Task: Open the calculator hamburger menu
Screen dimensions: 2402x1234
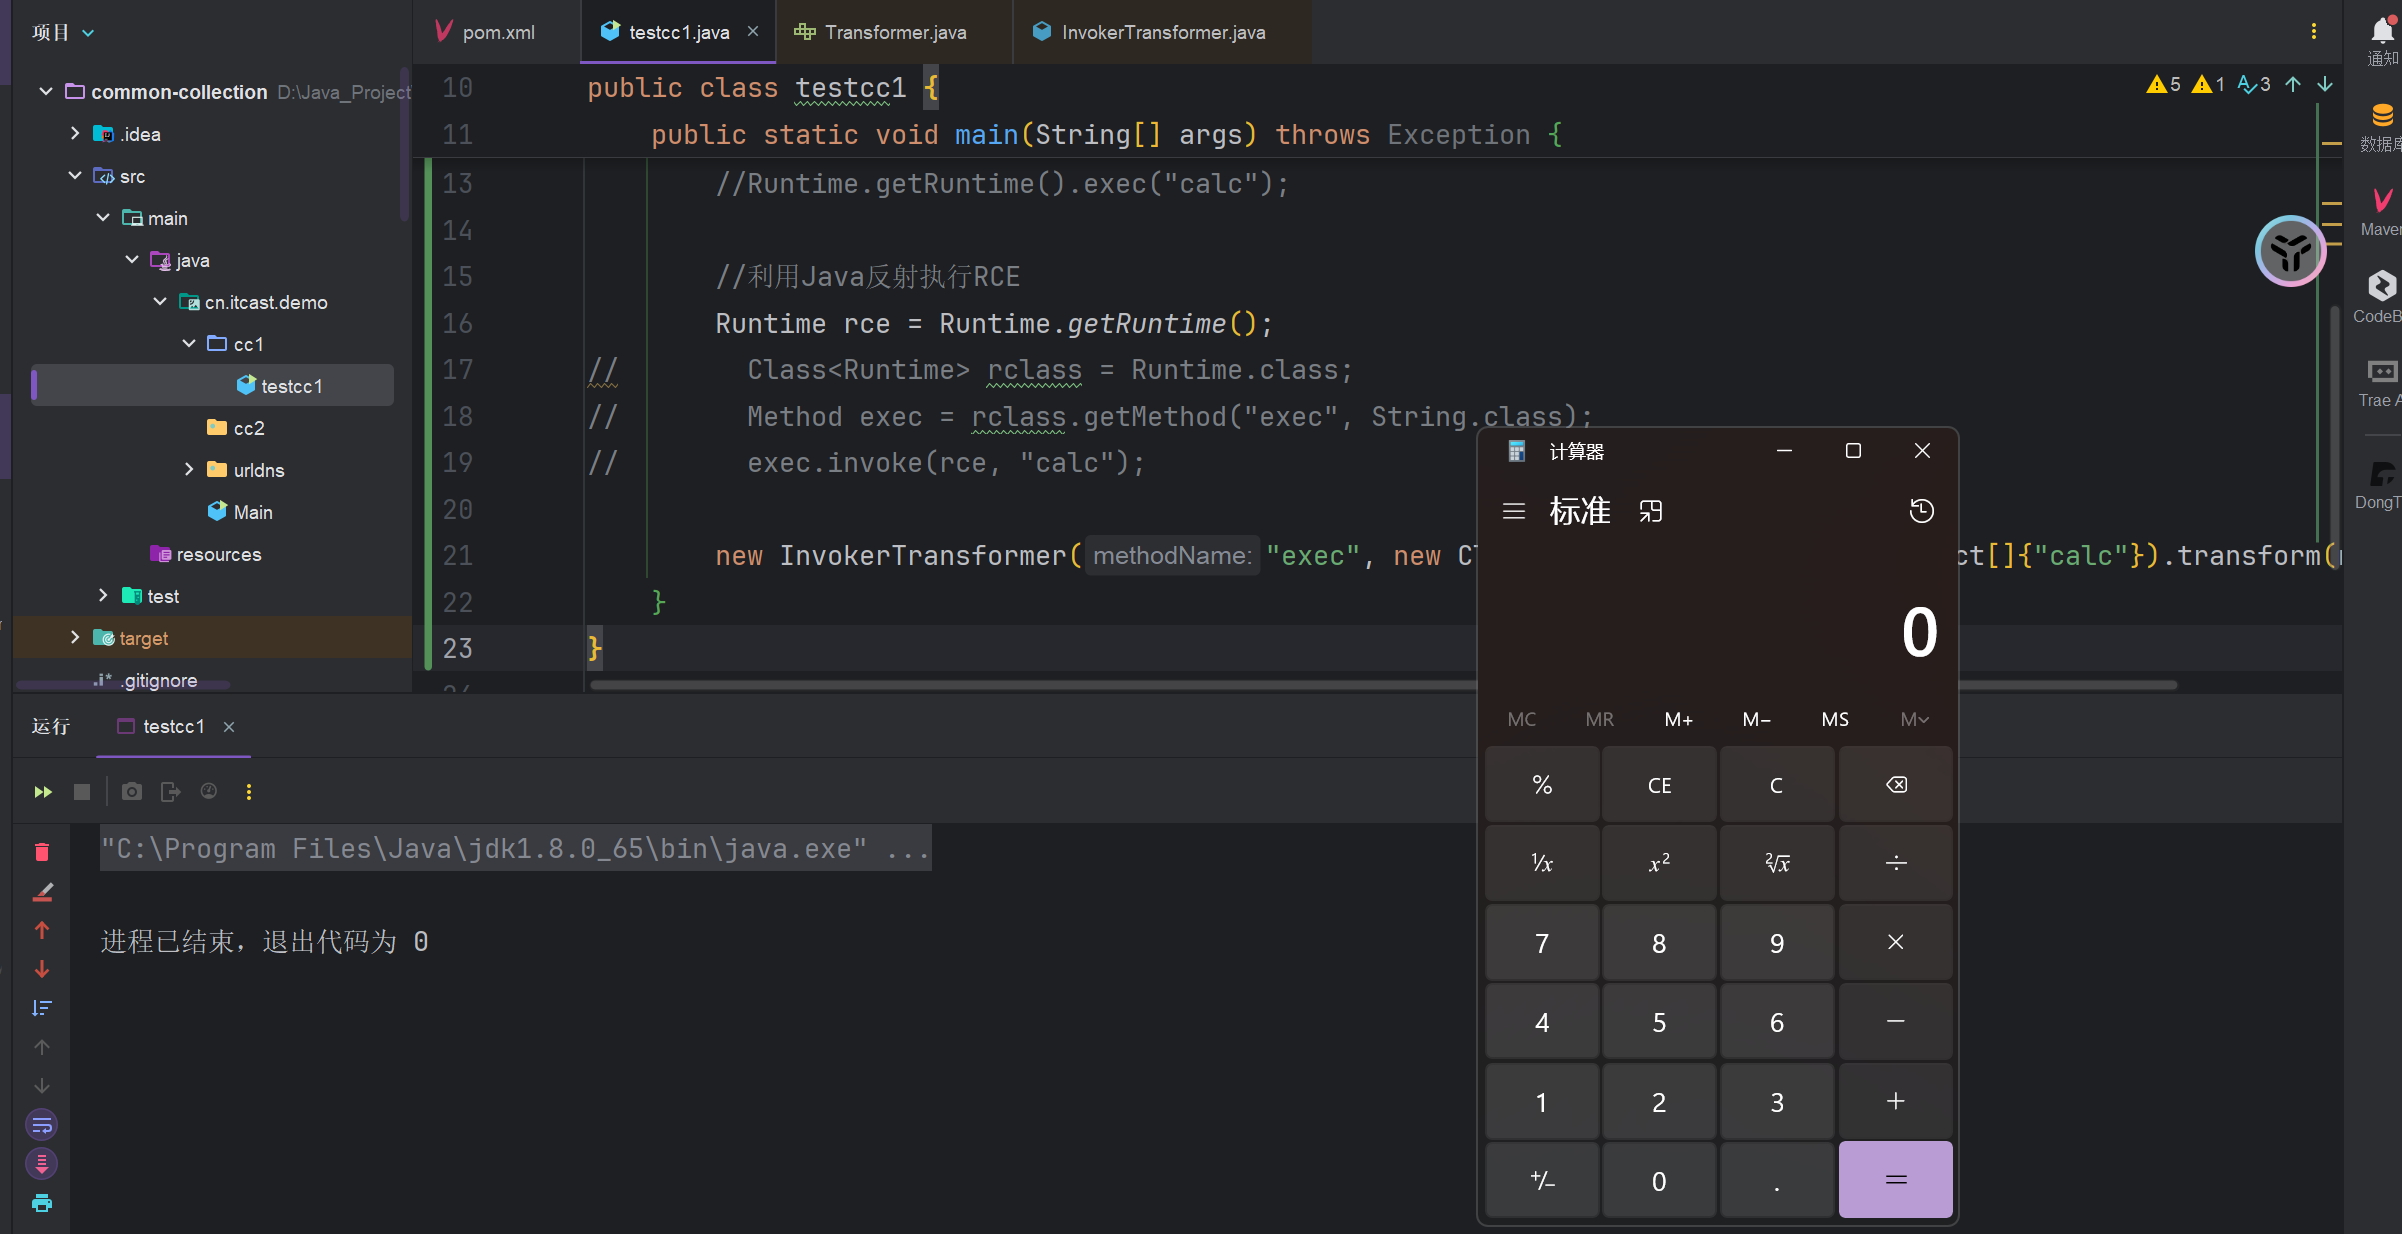Action: click(1513, 511)
